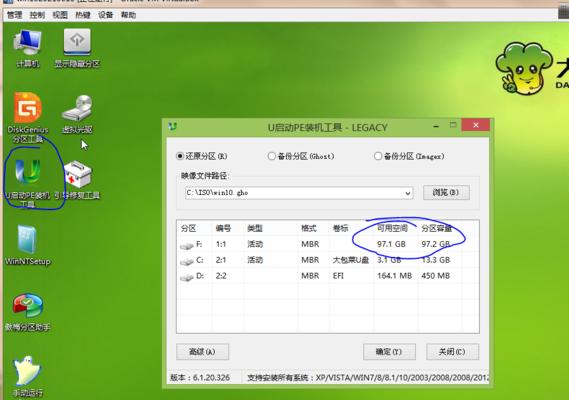Click the U启动 logo in dialog title bar
Image resolution: width=569 pixels, height=400 pixels.
pos(173,127)
